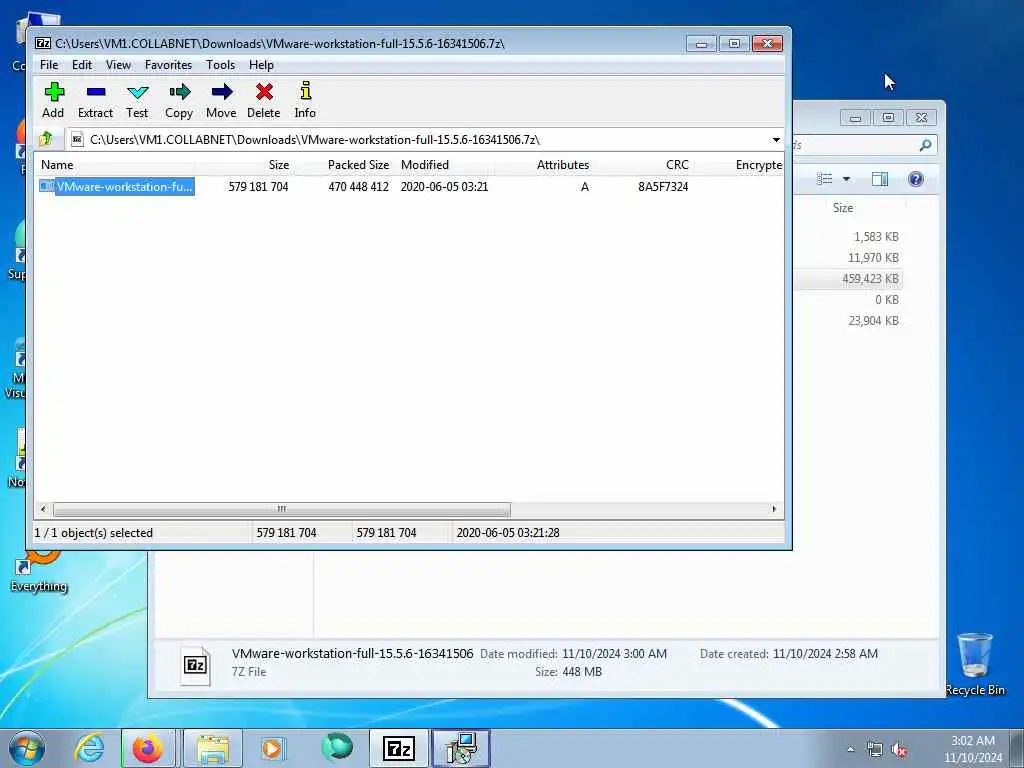Viewport: 1024px width, 768px height.
Task: Launch Internet Explorer from the taskbar
Action: click(89, 748)
